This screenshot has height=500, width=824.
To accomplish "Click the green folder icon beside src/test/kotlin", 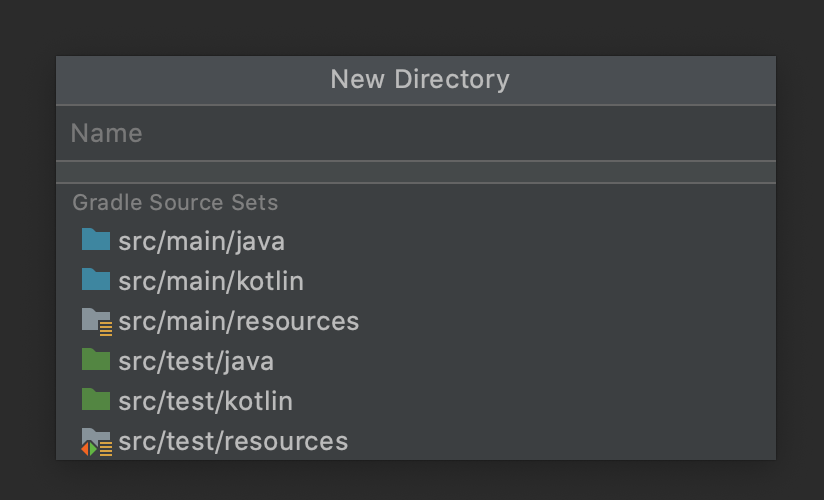I will coord(95,400).
